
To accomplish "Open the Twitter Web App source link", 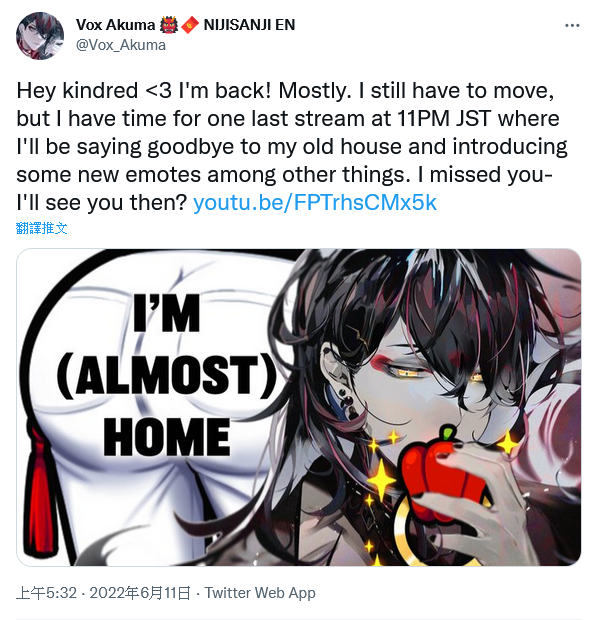I will tap(260, 593).
